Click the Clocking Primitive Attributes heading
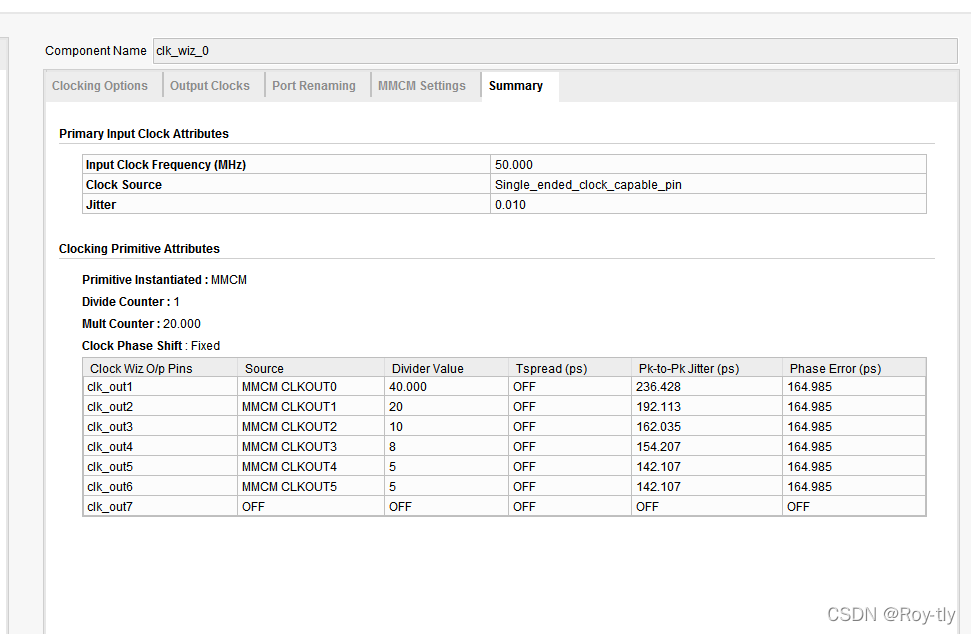Image resolution: width=971 pixels, height=634 pixels. coord(139,248)
